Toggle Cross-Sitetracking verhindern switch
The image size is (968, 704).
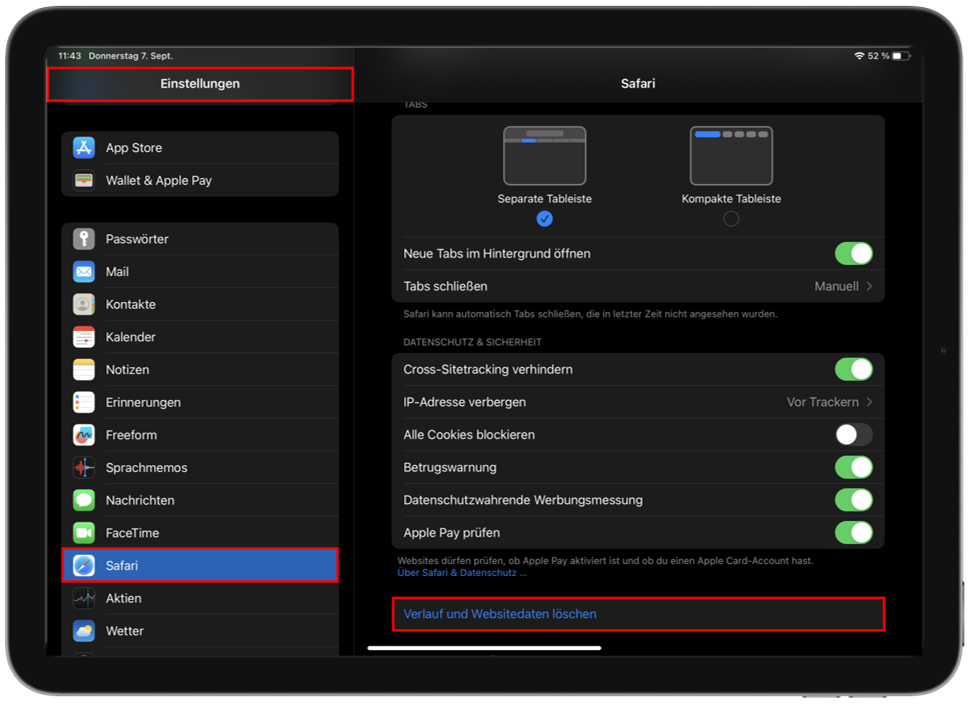pyautogui.click(x=854, y=369)
